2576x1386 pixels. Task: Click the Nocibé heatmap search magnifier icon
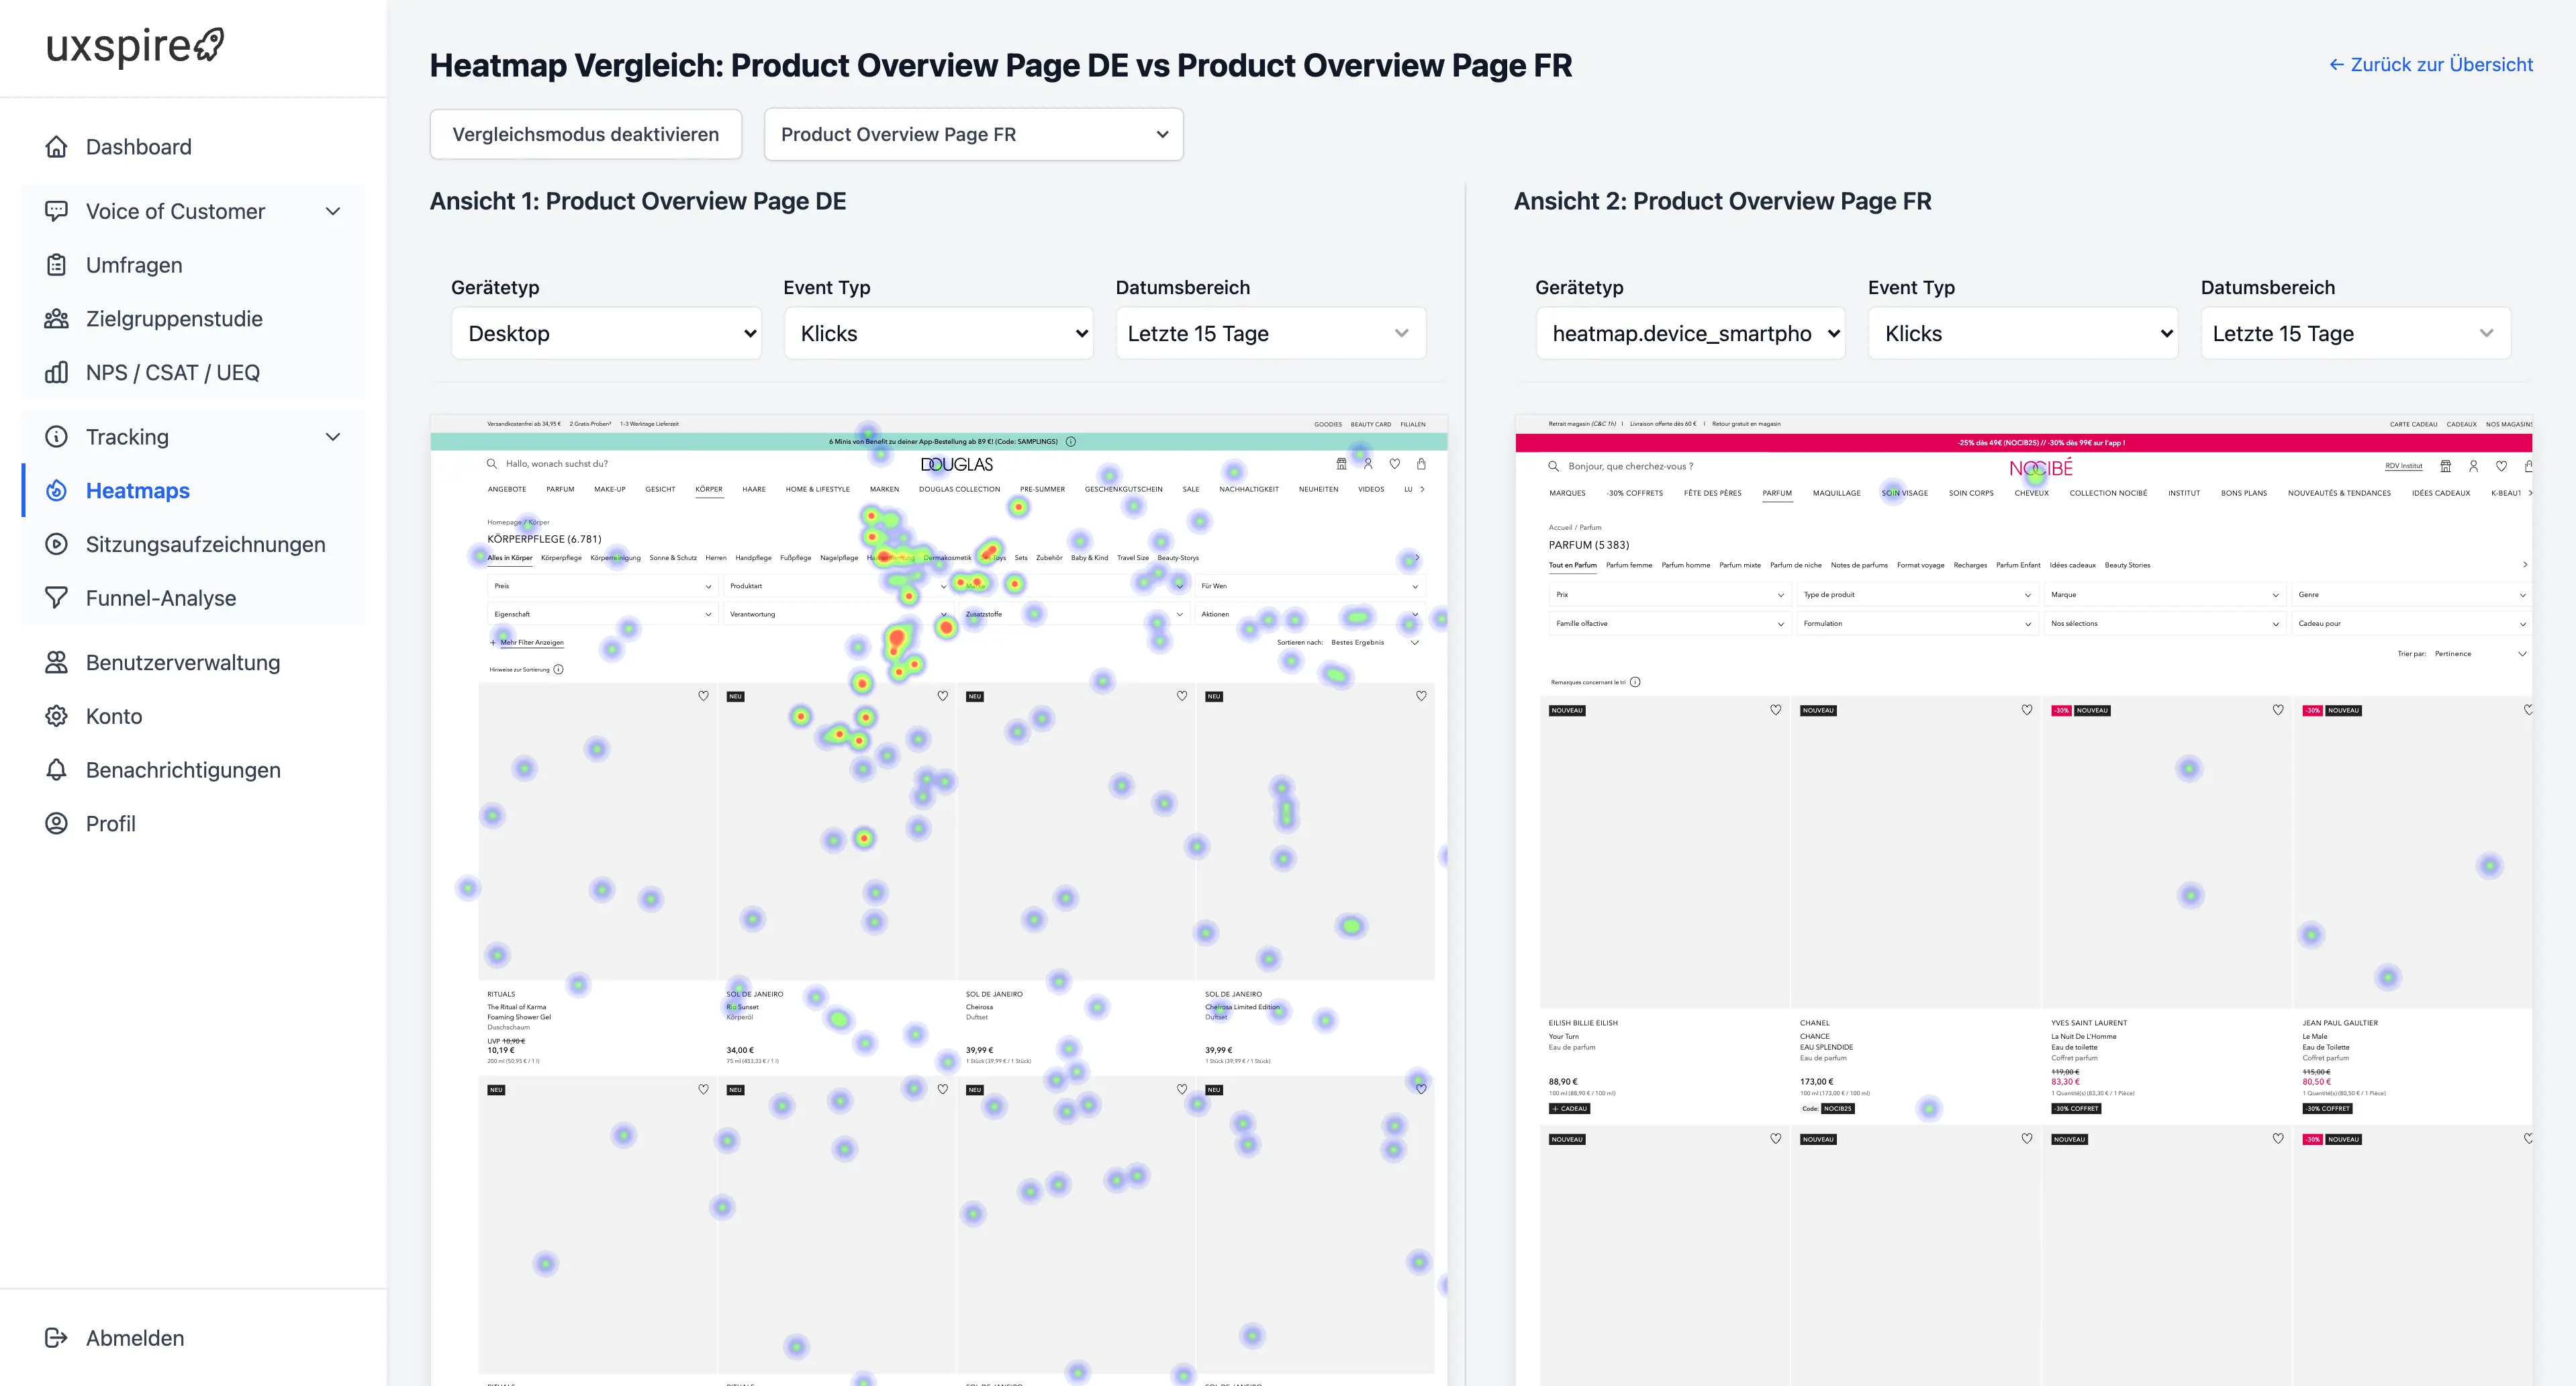click(1554, 466)
